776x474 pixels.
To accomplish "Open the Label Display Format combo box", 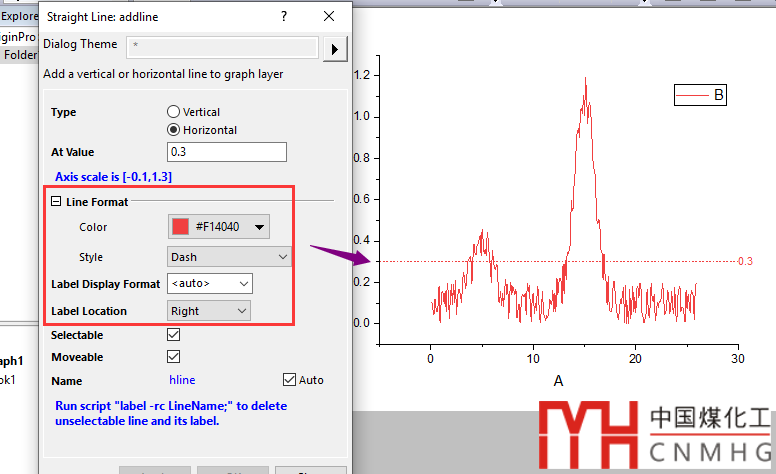I will coord(209,284).
